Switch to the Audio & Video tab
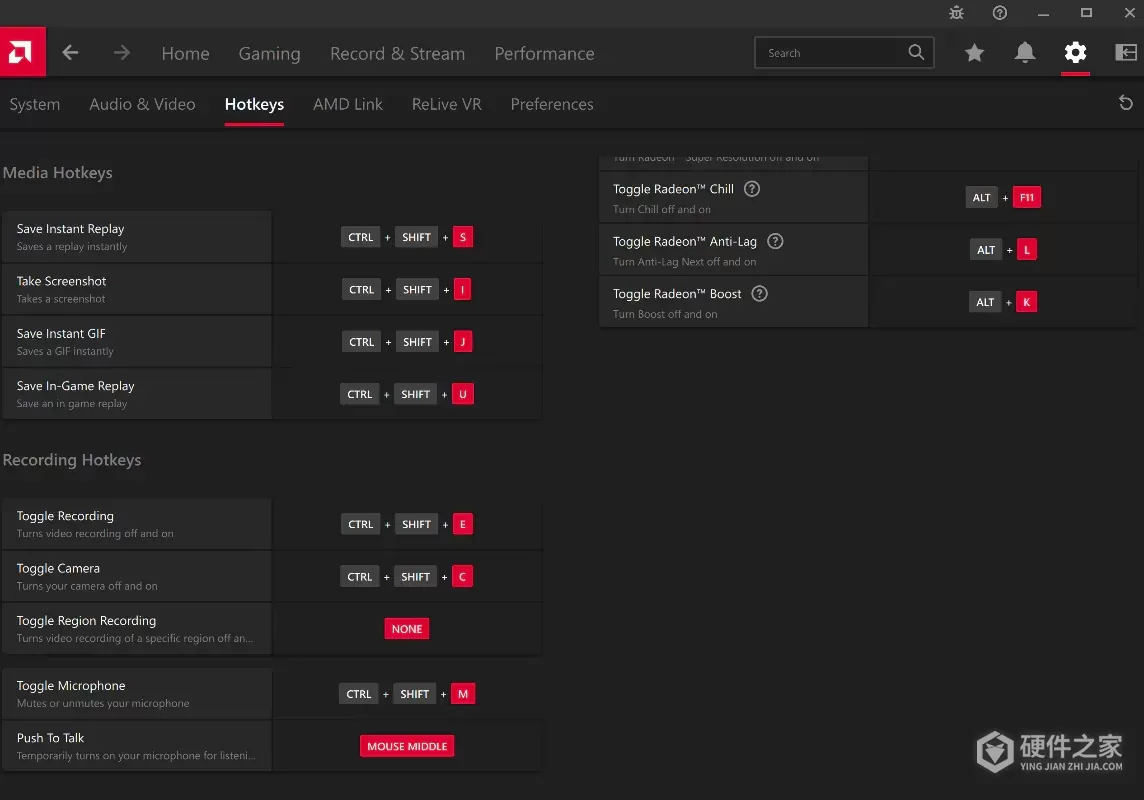1144x800 pixels. click(142, 104)
